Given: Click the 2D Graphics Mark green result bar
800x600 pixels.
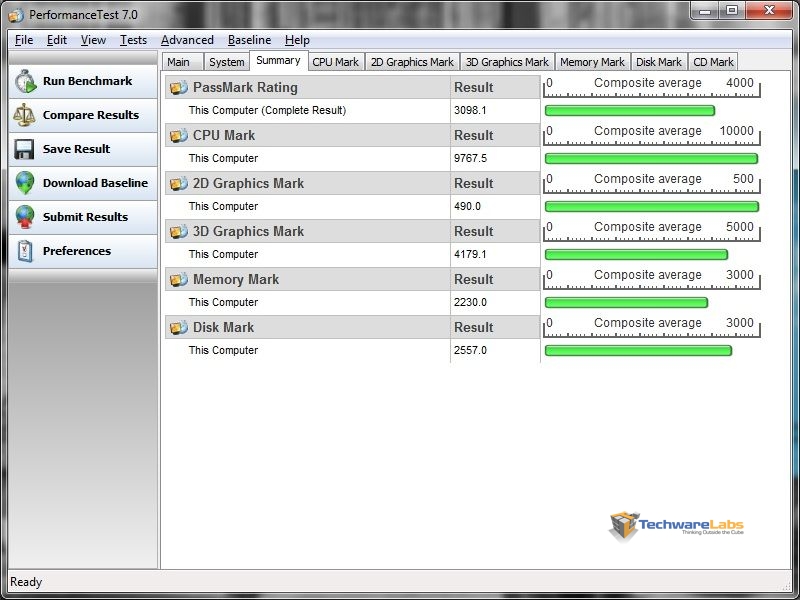Looking at the screenshot, I should (652, 207).
